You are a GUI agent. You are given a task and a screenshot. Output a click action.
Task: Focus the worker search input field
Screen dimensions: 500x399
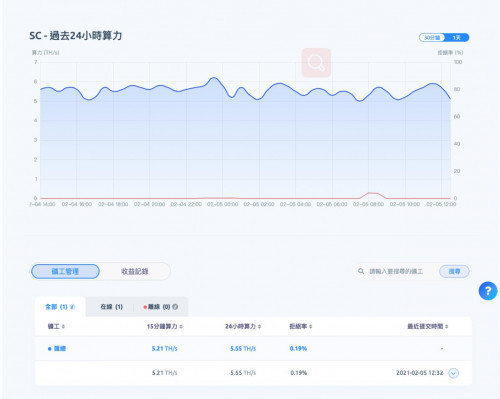tap(396, 271)
